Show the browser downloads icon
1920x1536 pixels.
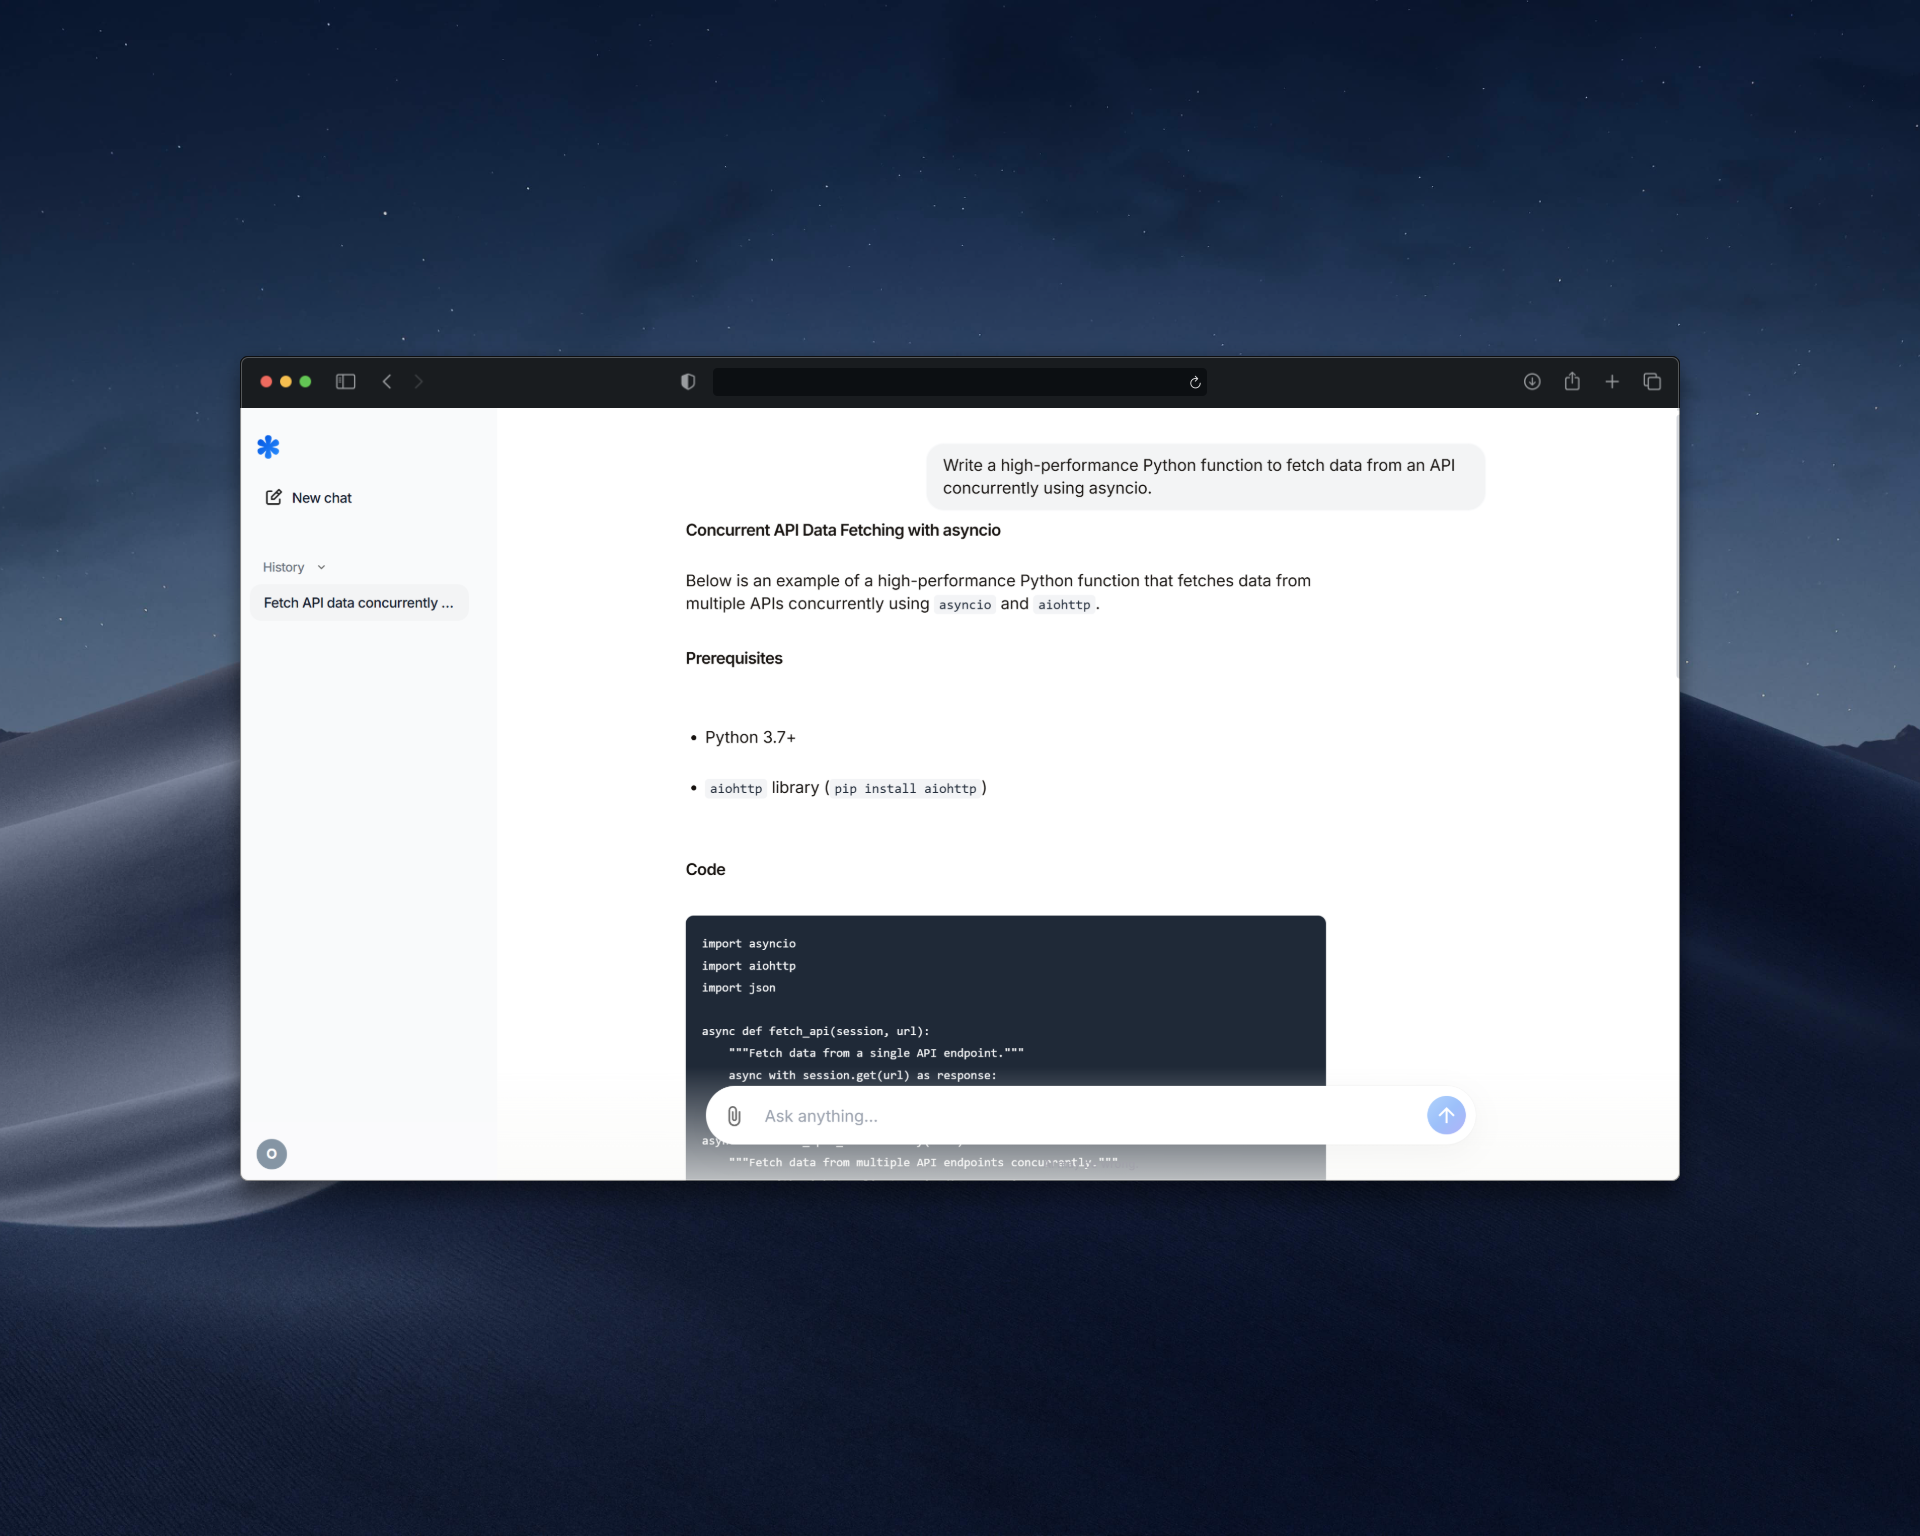pyautogui.click(x=1532, y=382)
